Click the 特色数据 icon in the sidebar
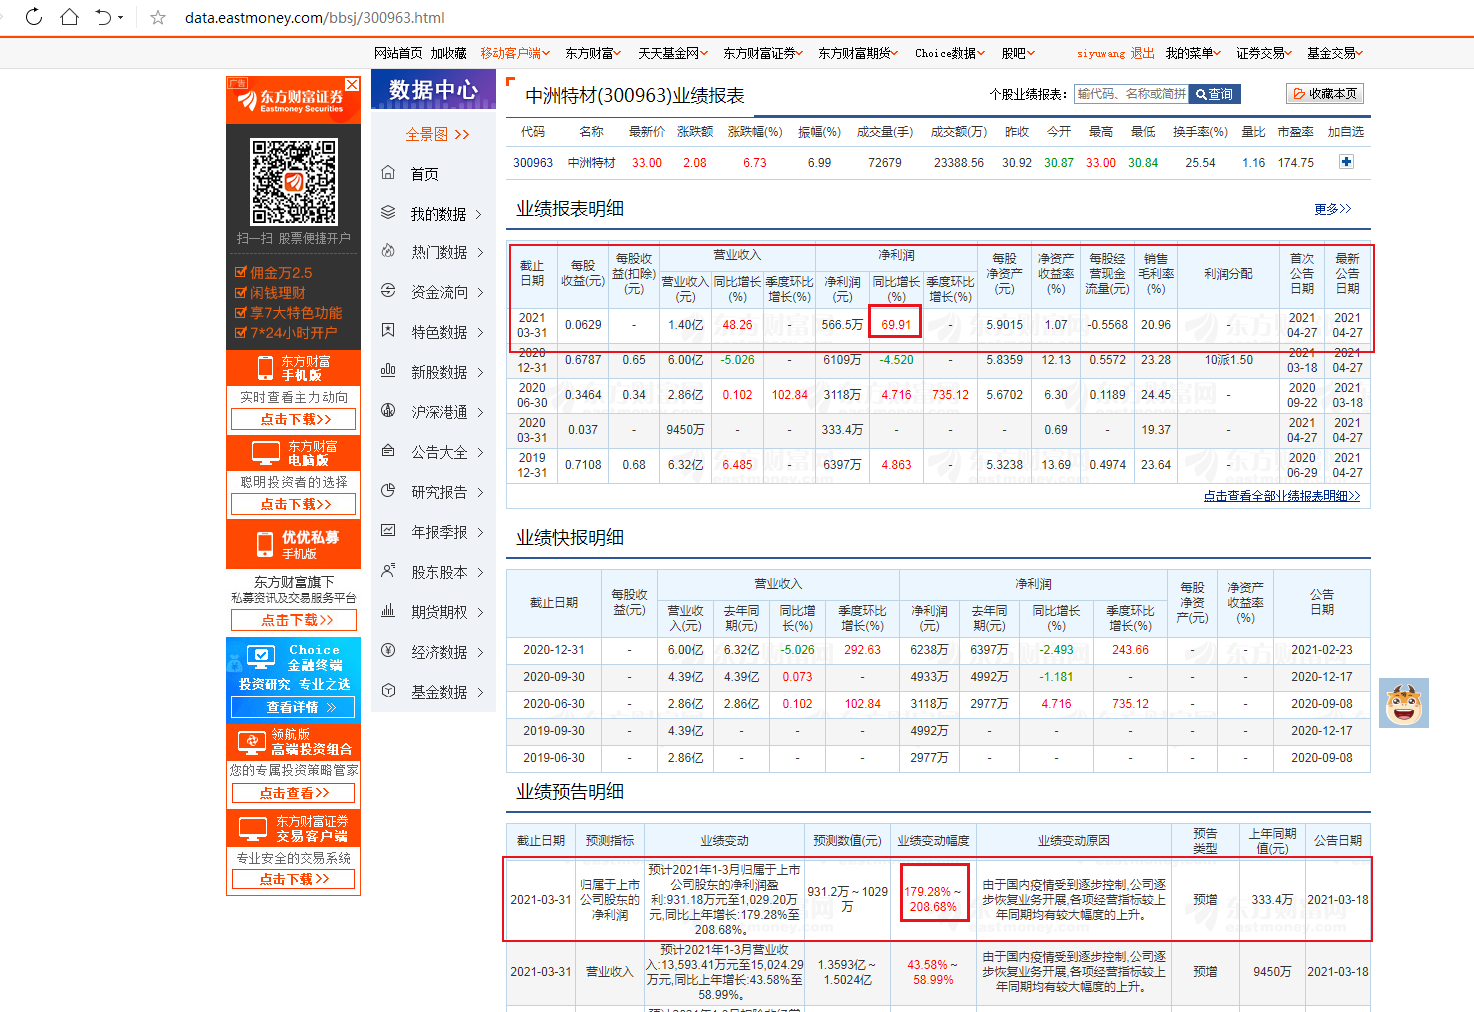 (388, 331)
